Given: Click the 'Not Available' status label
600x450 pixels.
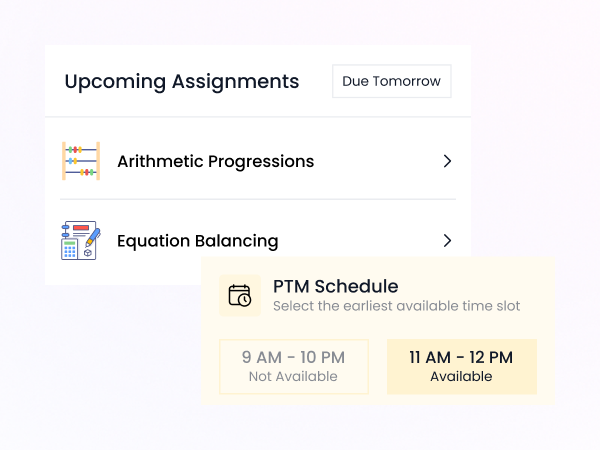Looking at the screenshot, I should (x=293, y=377).
